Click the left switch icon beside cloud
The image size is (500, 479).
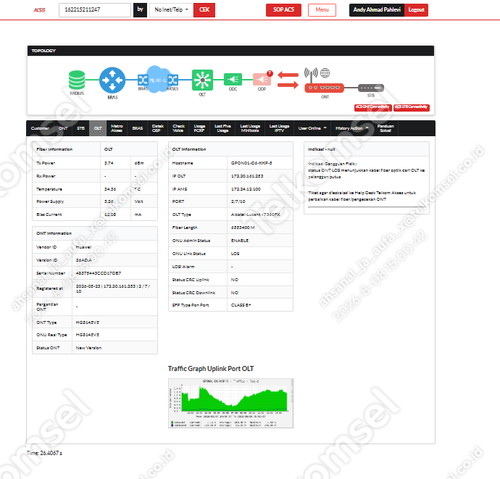143,80
